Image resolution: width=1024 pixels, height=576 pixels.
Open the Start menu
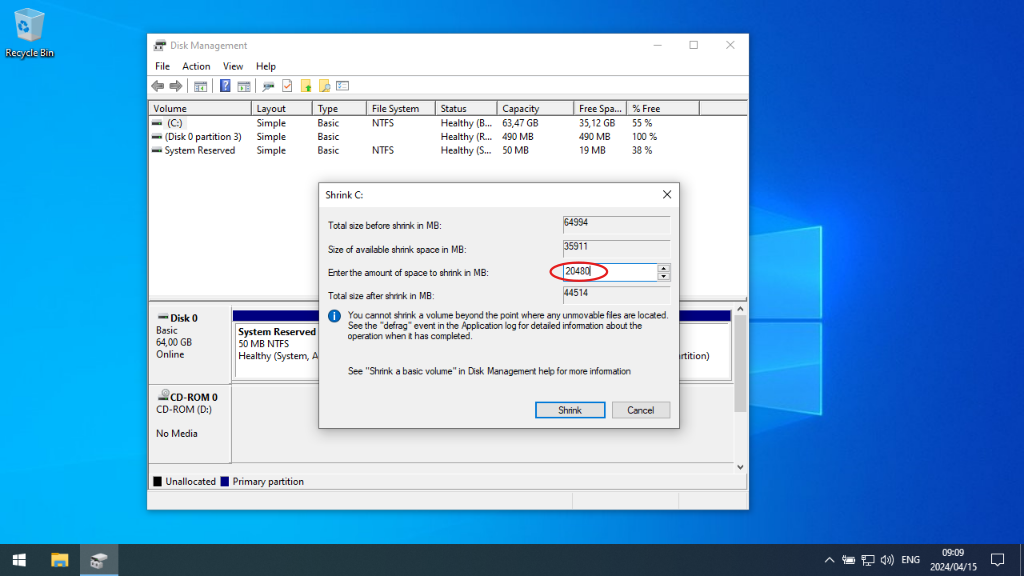pos(19,559)
